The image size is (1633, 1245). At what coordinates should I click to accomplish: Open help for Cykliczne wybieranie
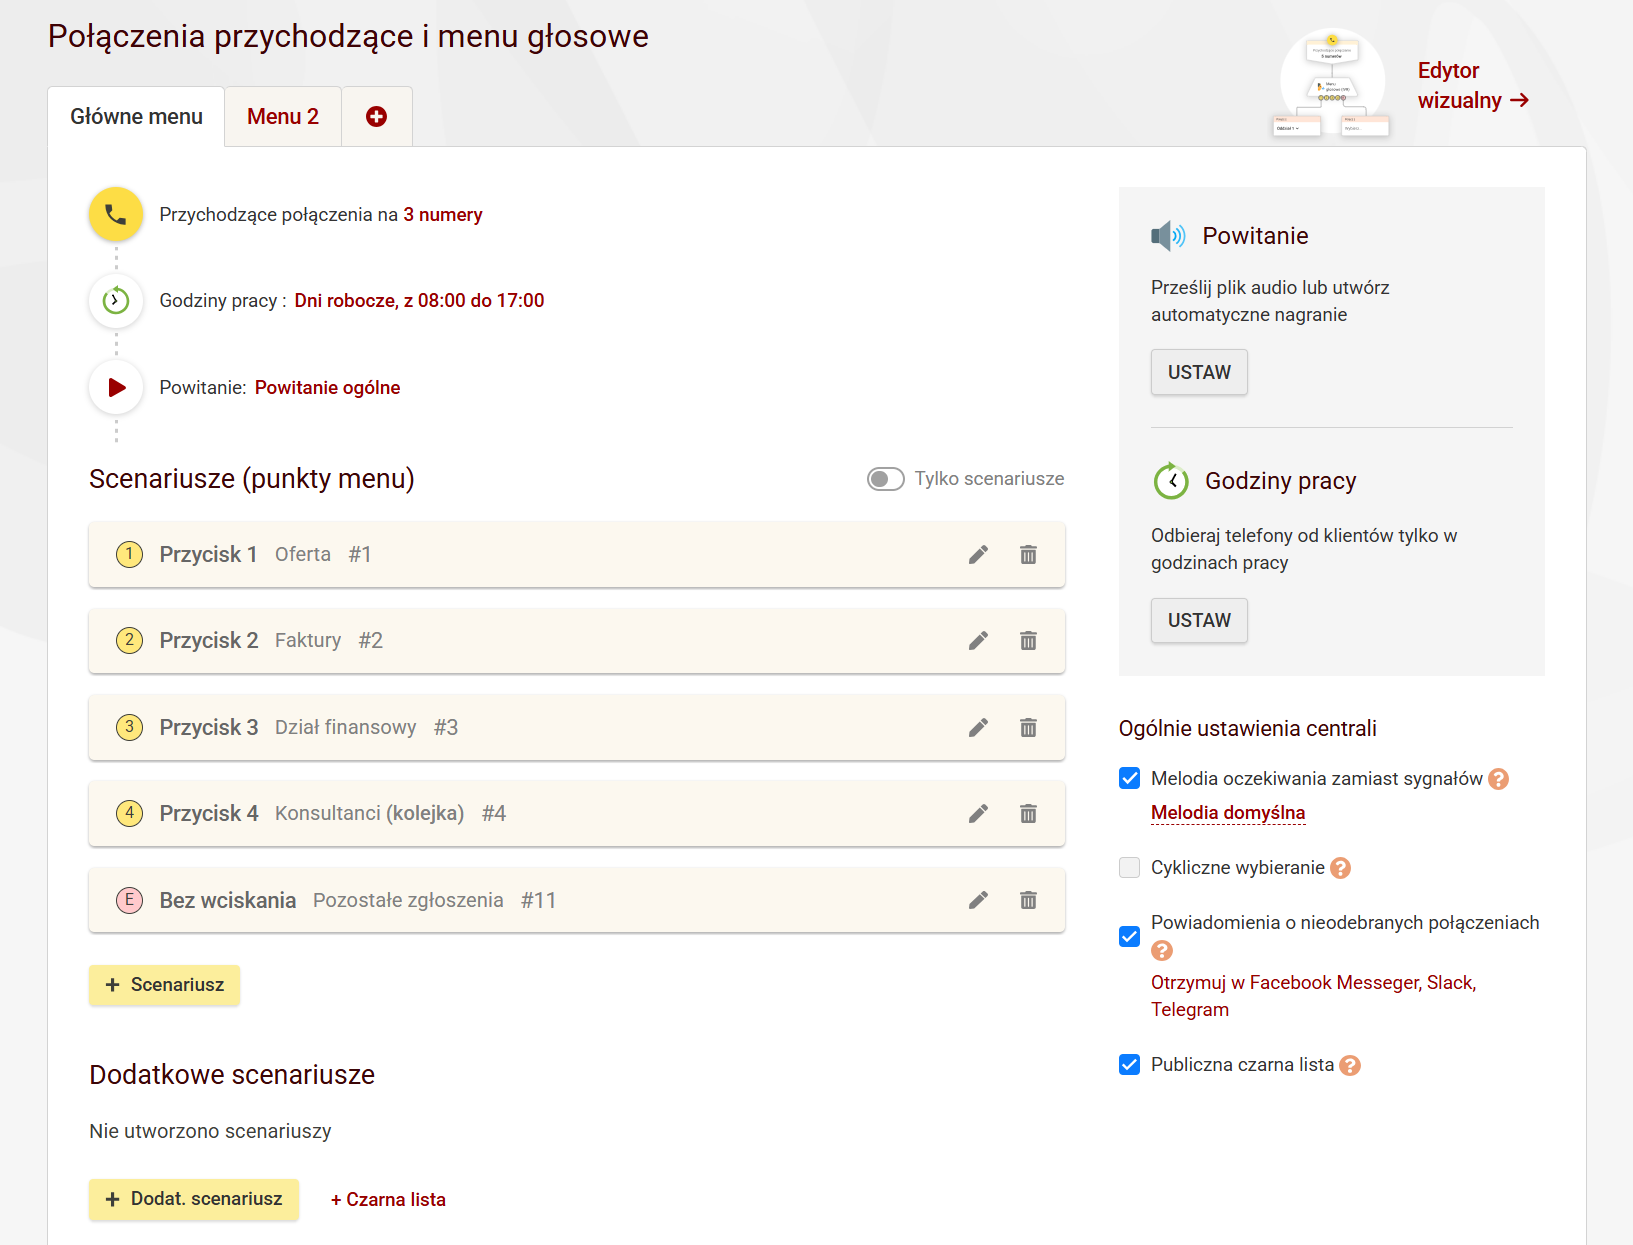1341,868
